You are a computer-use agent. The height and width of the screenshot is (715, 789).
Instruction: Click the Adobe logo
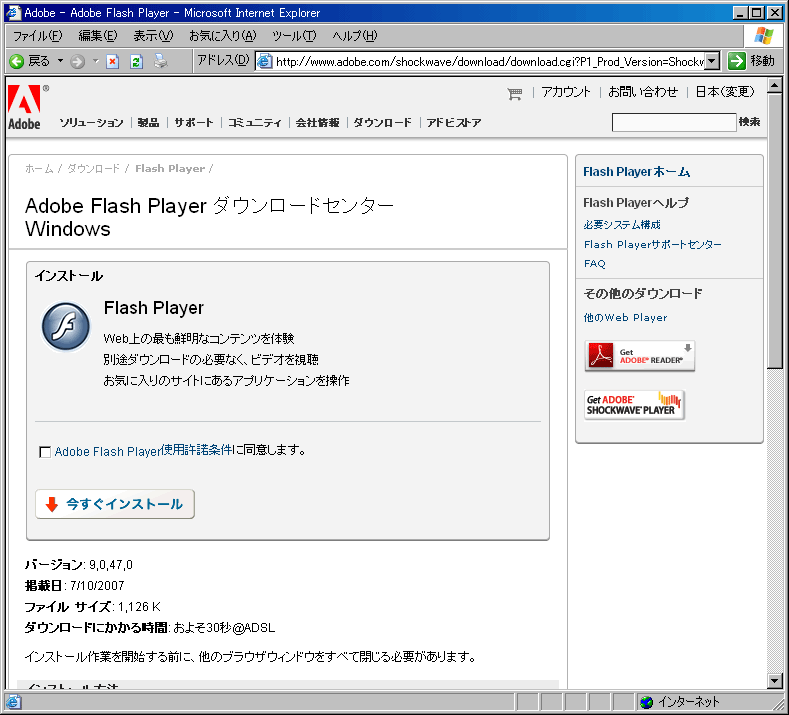(x=25, y=107)
